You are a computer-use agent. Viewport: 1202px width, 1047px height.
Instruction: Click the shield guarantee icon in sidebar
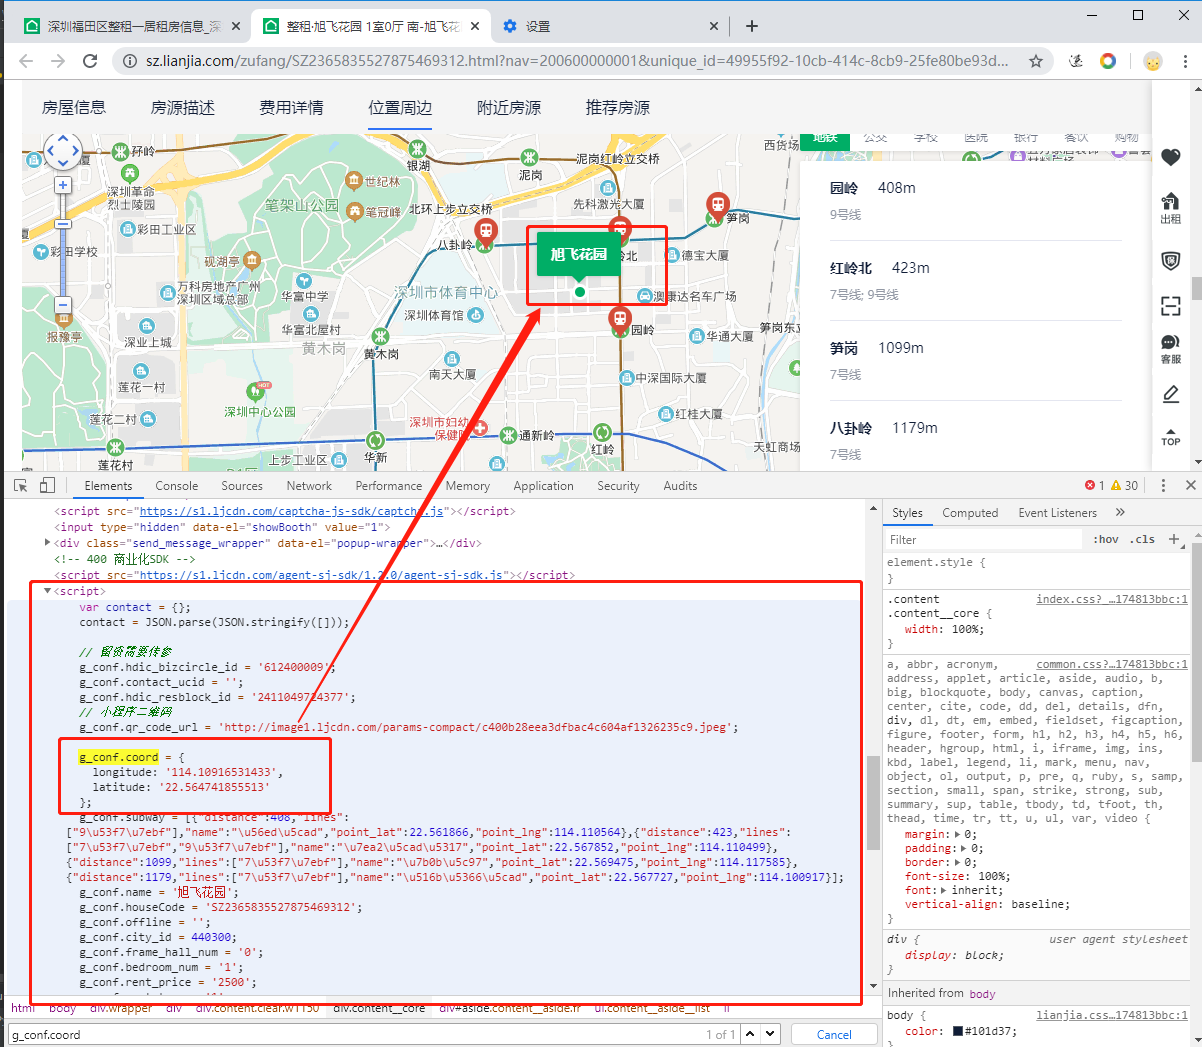[x=1171, y=261]
